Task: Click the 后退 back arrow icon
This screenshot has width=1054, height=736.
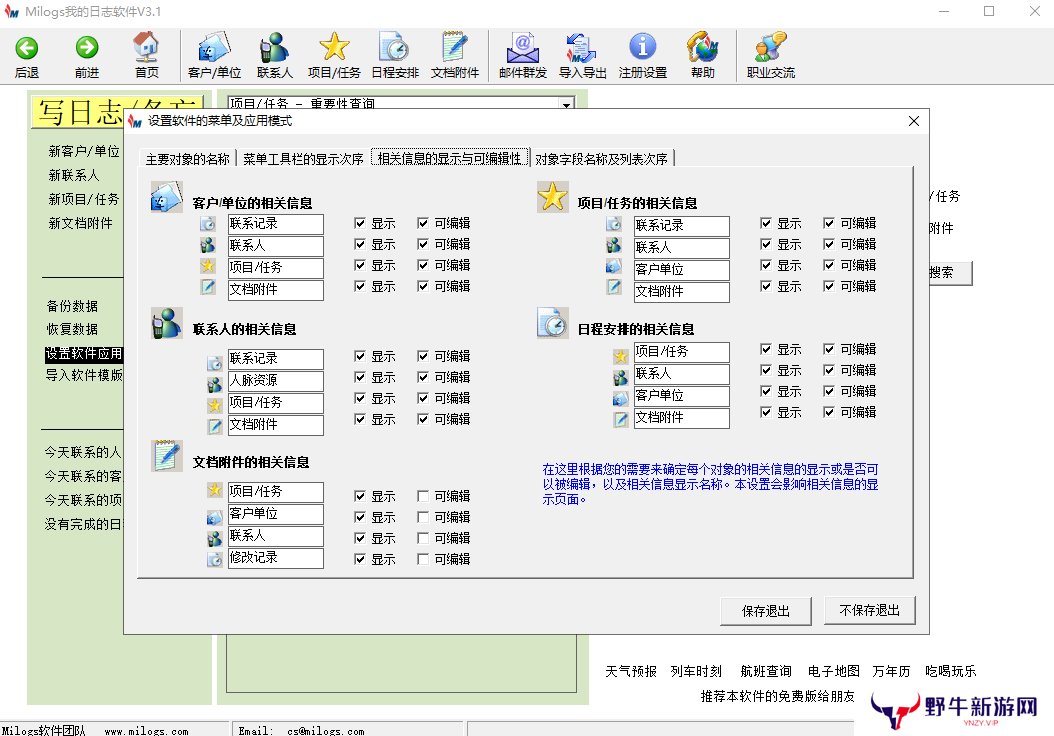Action: click(x=27, y=48)
